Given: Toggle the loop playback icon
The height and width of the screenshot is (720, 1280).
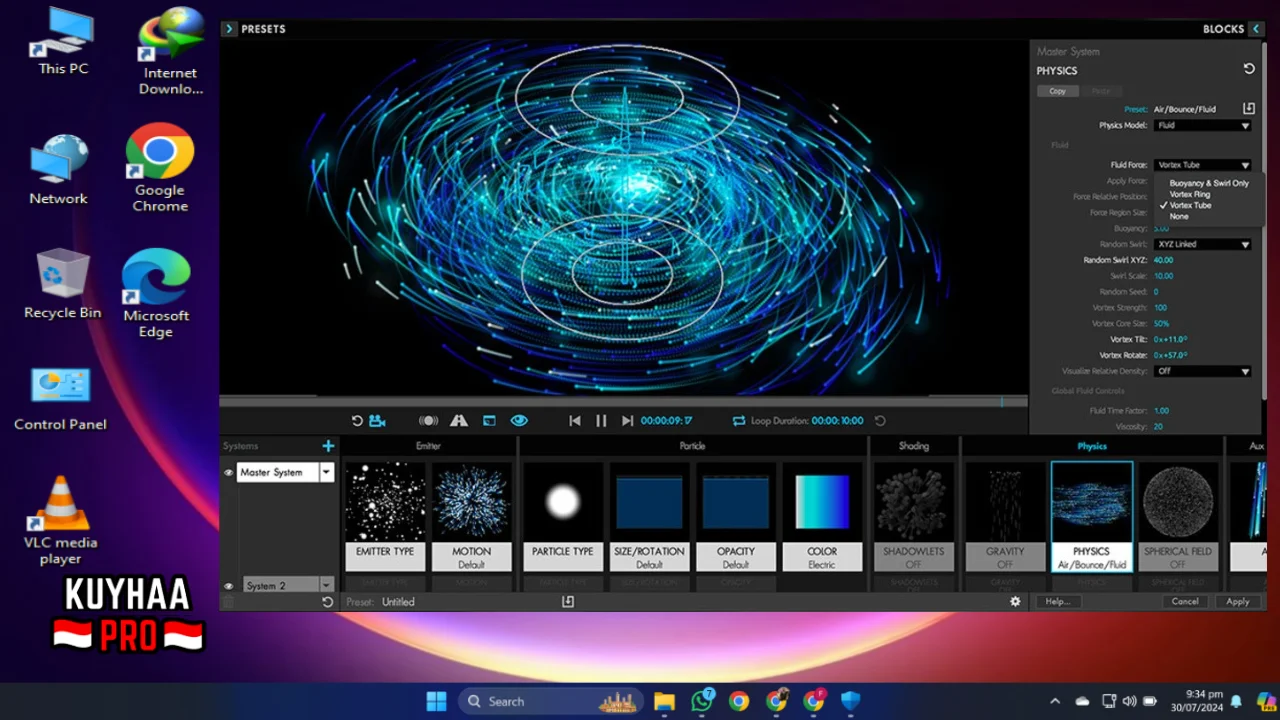Looking at the screenshot, I should [739, 421].
